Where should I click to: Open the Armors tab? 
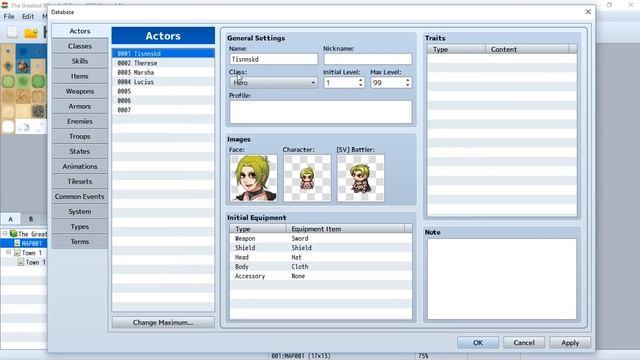[x=80, y=106]
